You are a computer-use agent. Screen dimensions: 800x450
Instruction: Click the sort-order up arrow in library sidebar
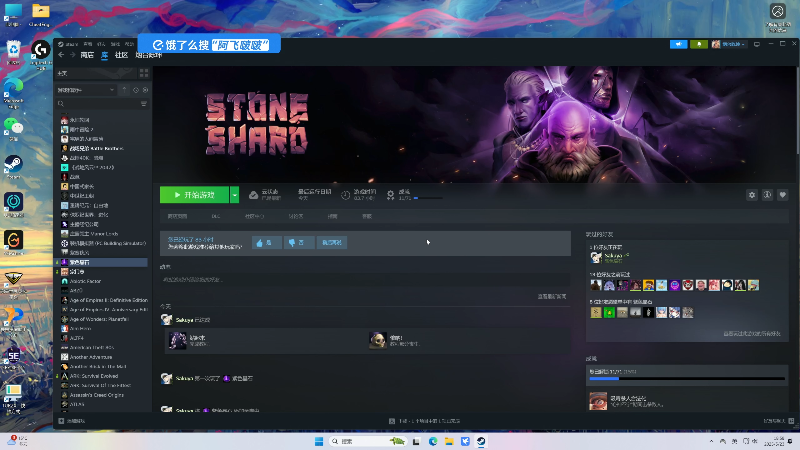pyautogui.click(x=124, y=90)
